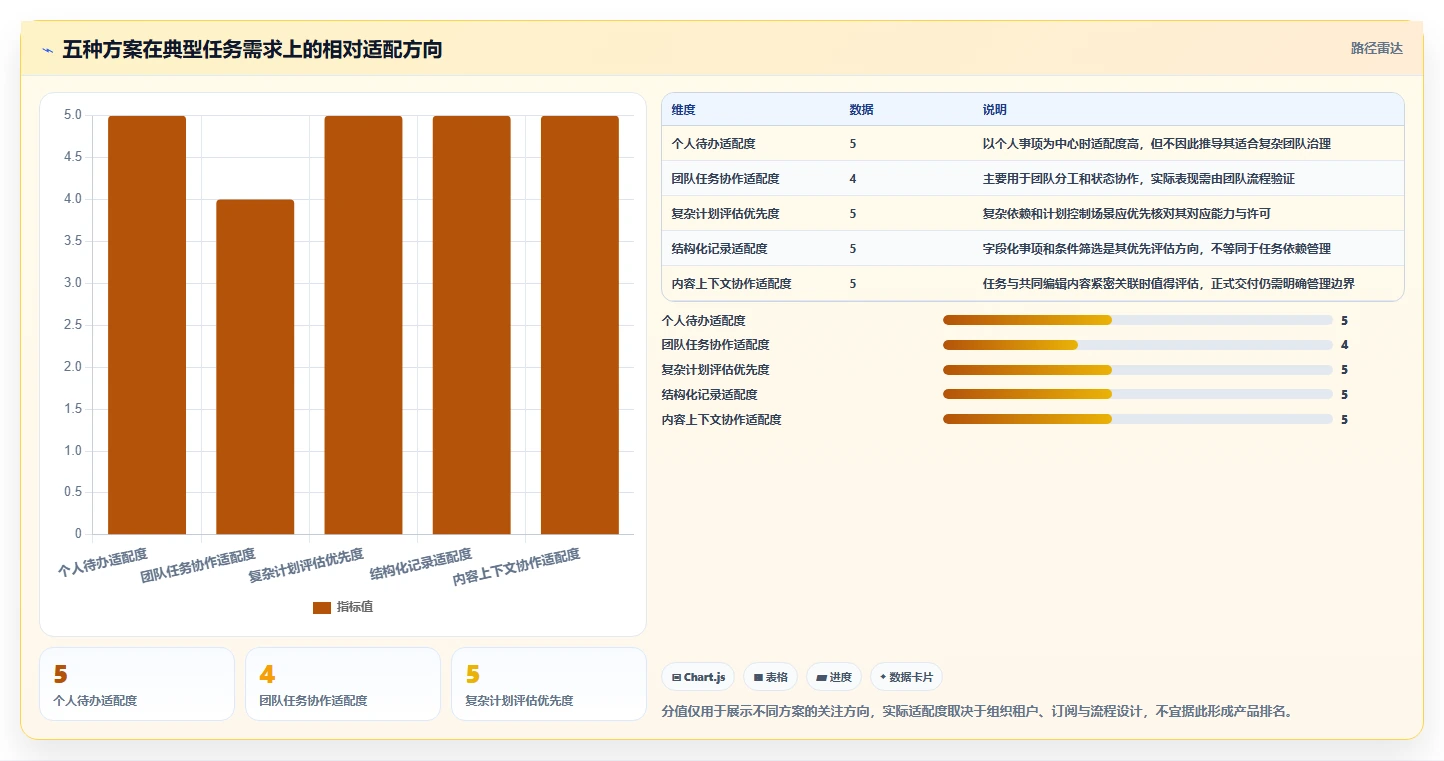Image resolution: width=1444 pixels, height=761 pixels.
Task: Click the description starting 主要用于团队分工和状态协作
Action: coord(1139,179)
